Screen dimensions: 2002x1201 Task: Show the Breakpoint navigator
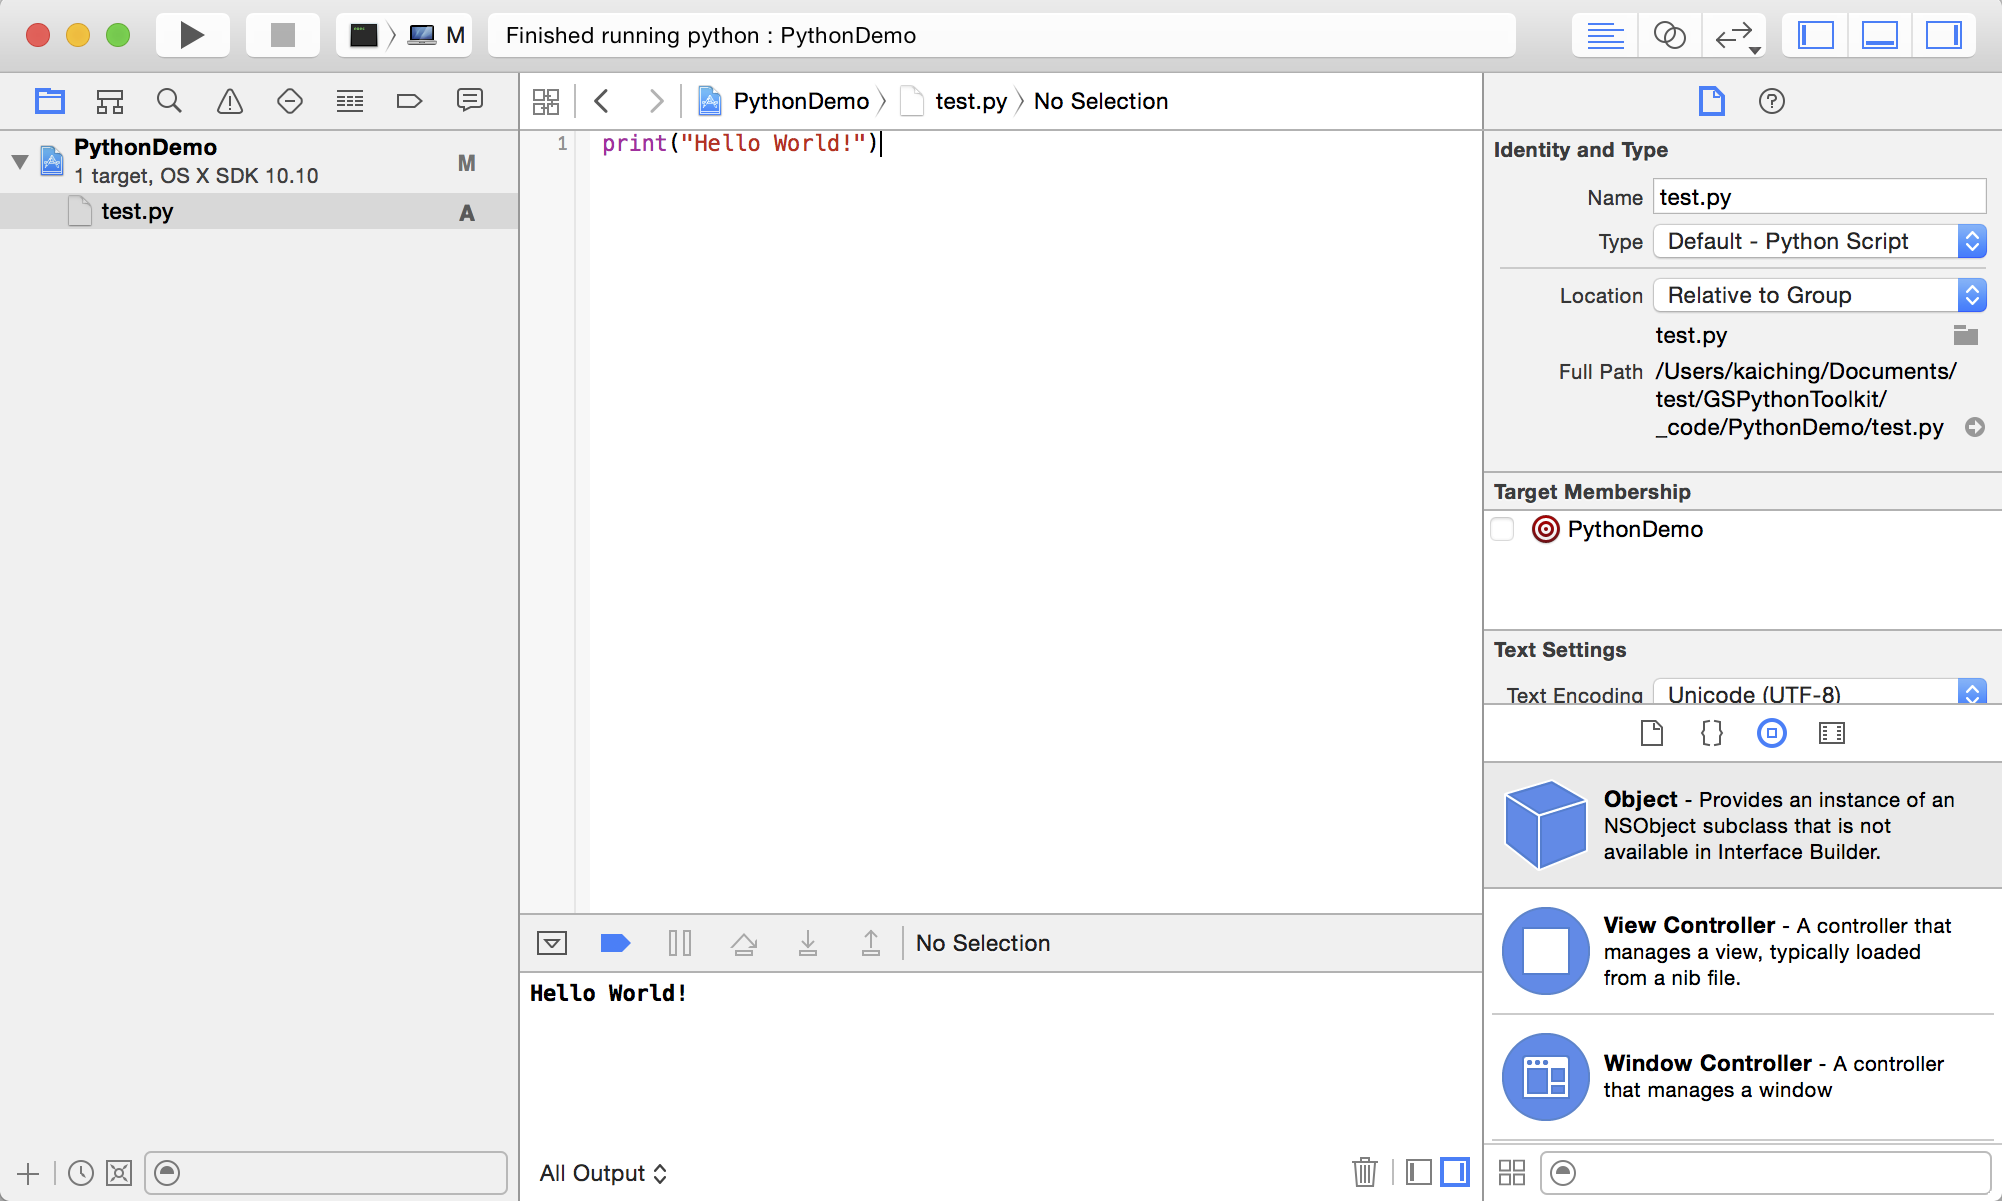click(409, 101)
